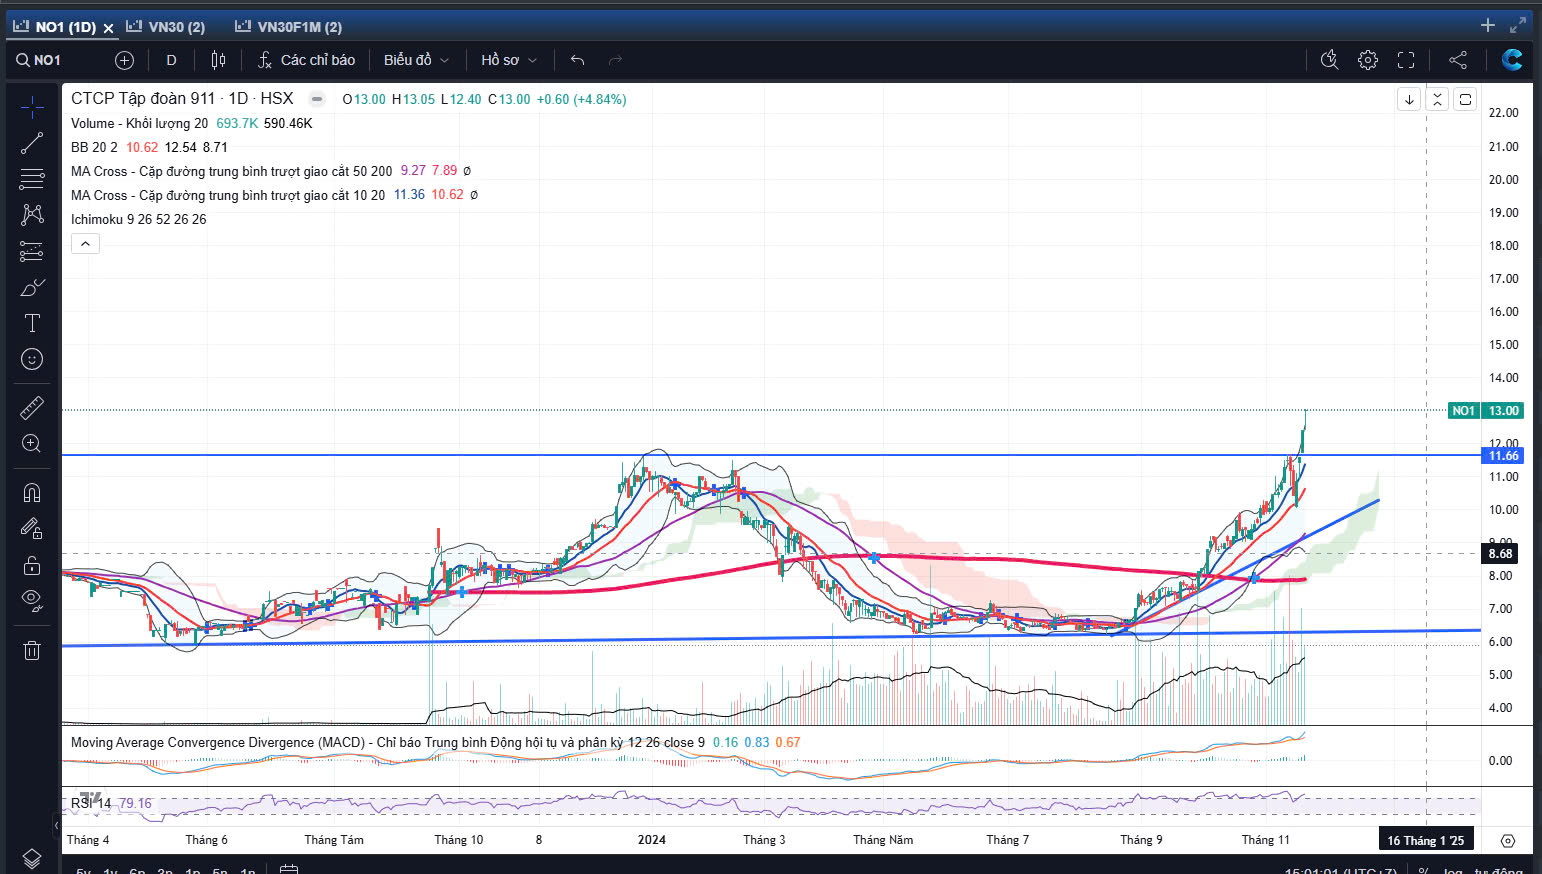Viewport: 1542px width, 874px height.
Task: Expand the Biểu đồ dropdown
Action: [416, 60]
